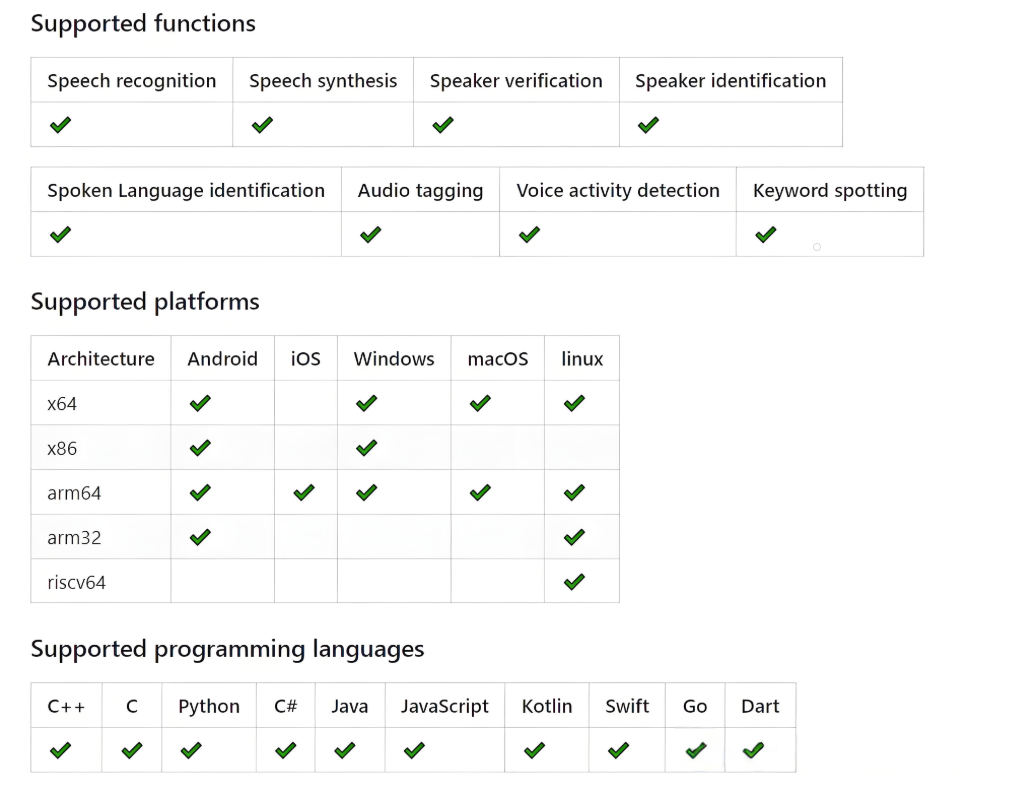Image resolution: width=1030 pixels, height=791 pixels.
Task: Click the Voice activity detection header cell
Action: click(618, 190)
